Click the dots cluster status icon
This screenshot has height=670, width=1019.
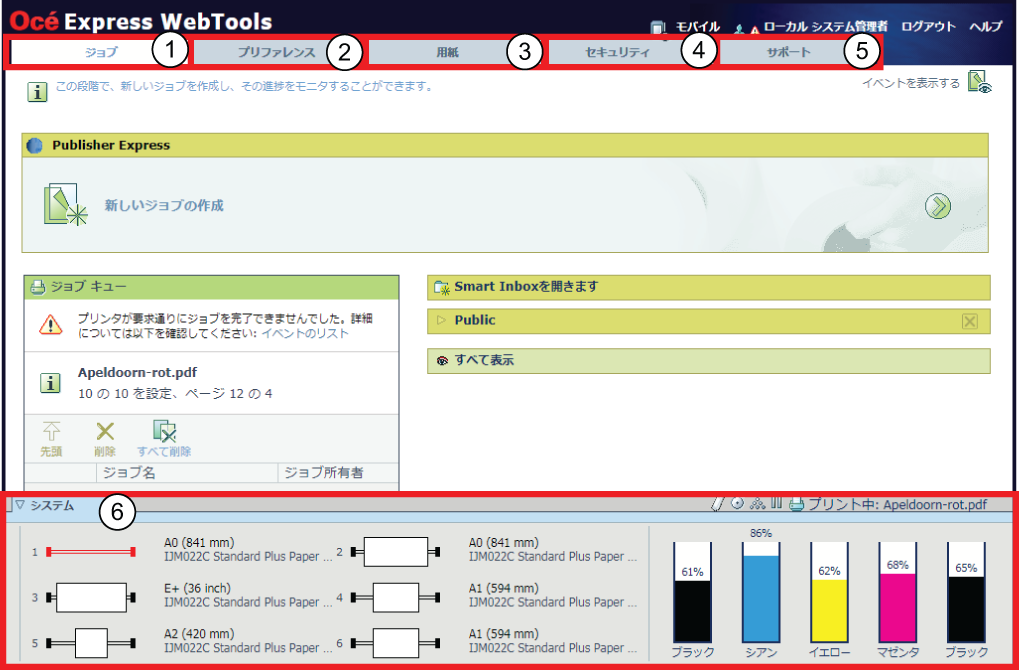point(757,504)
